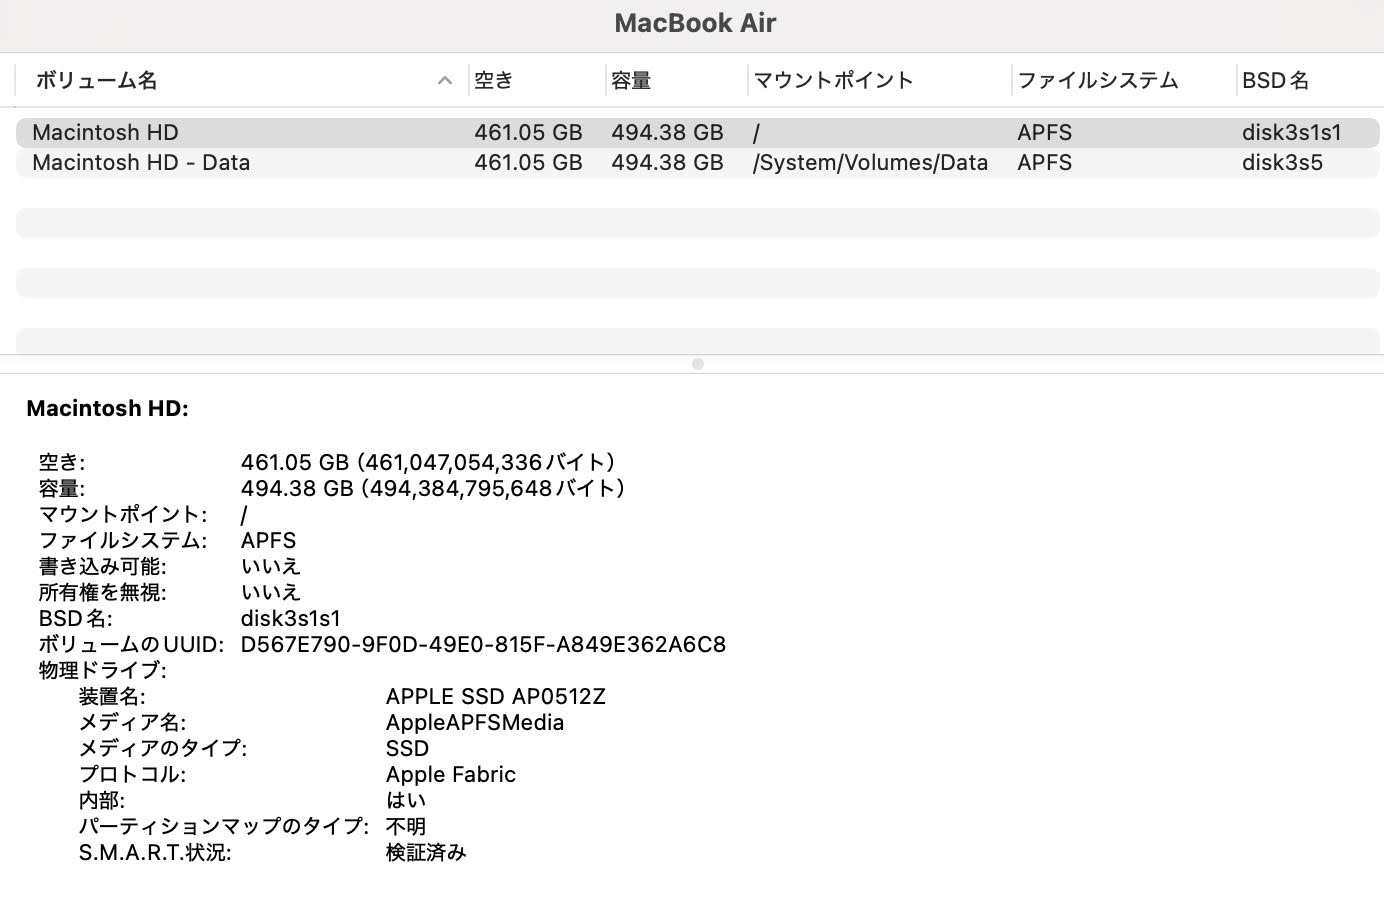Click the Apple Fabric protocol value
Viewport: 1384px width, 904px height.
click(450, 774)
